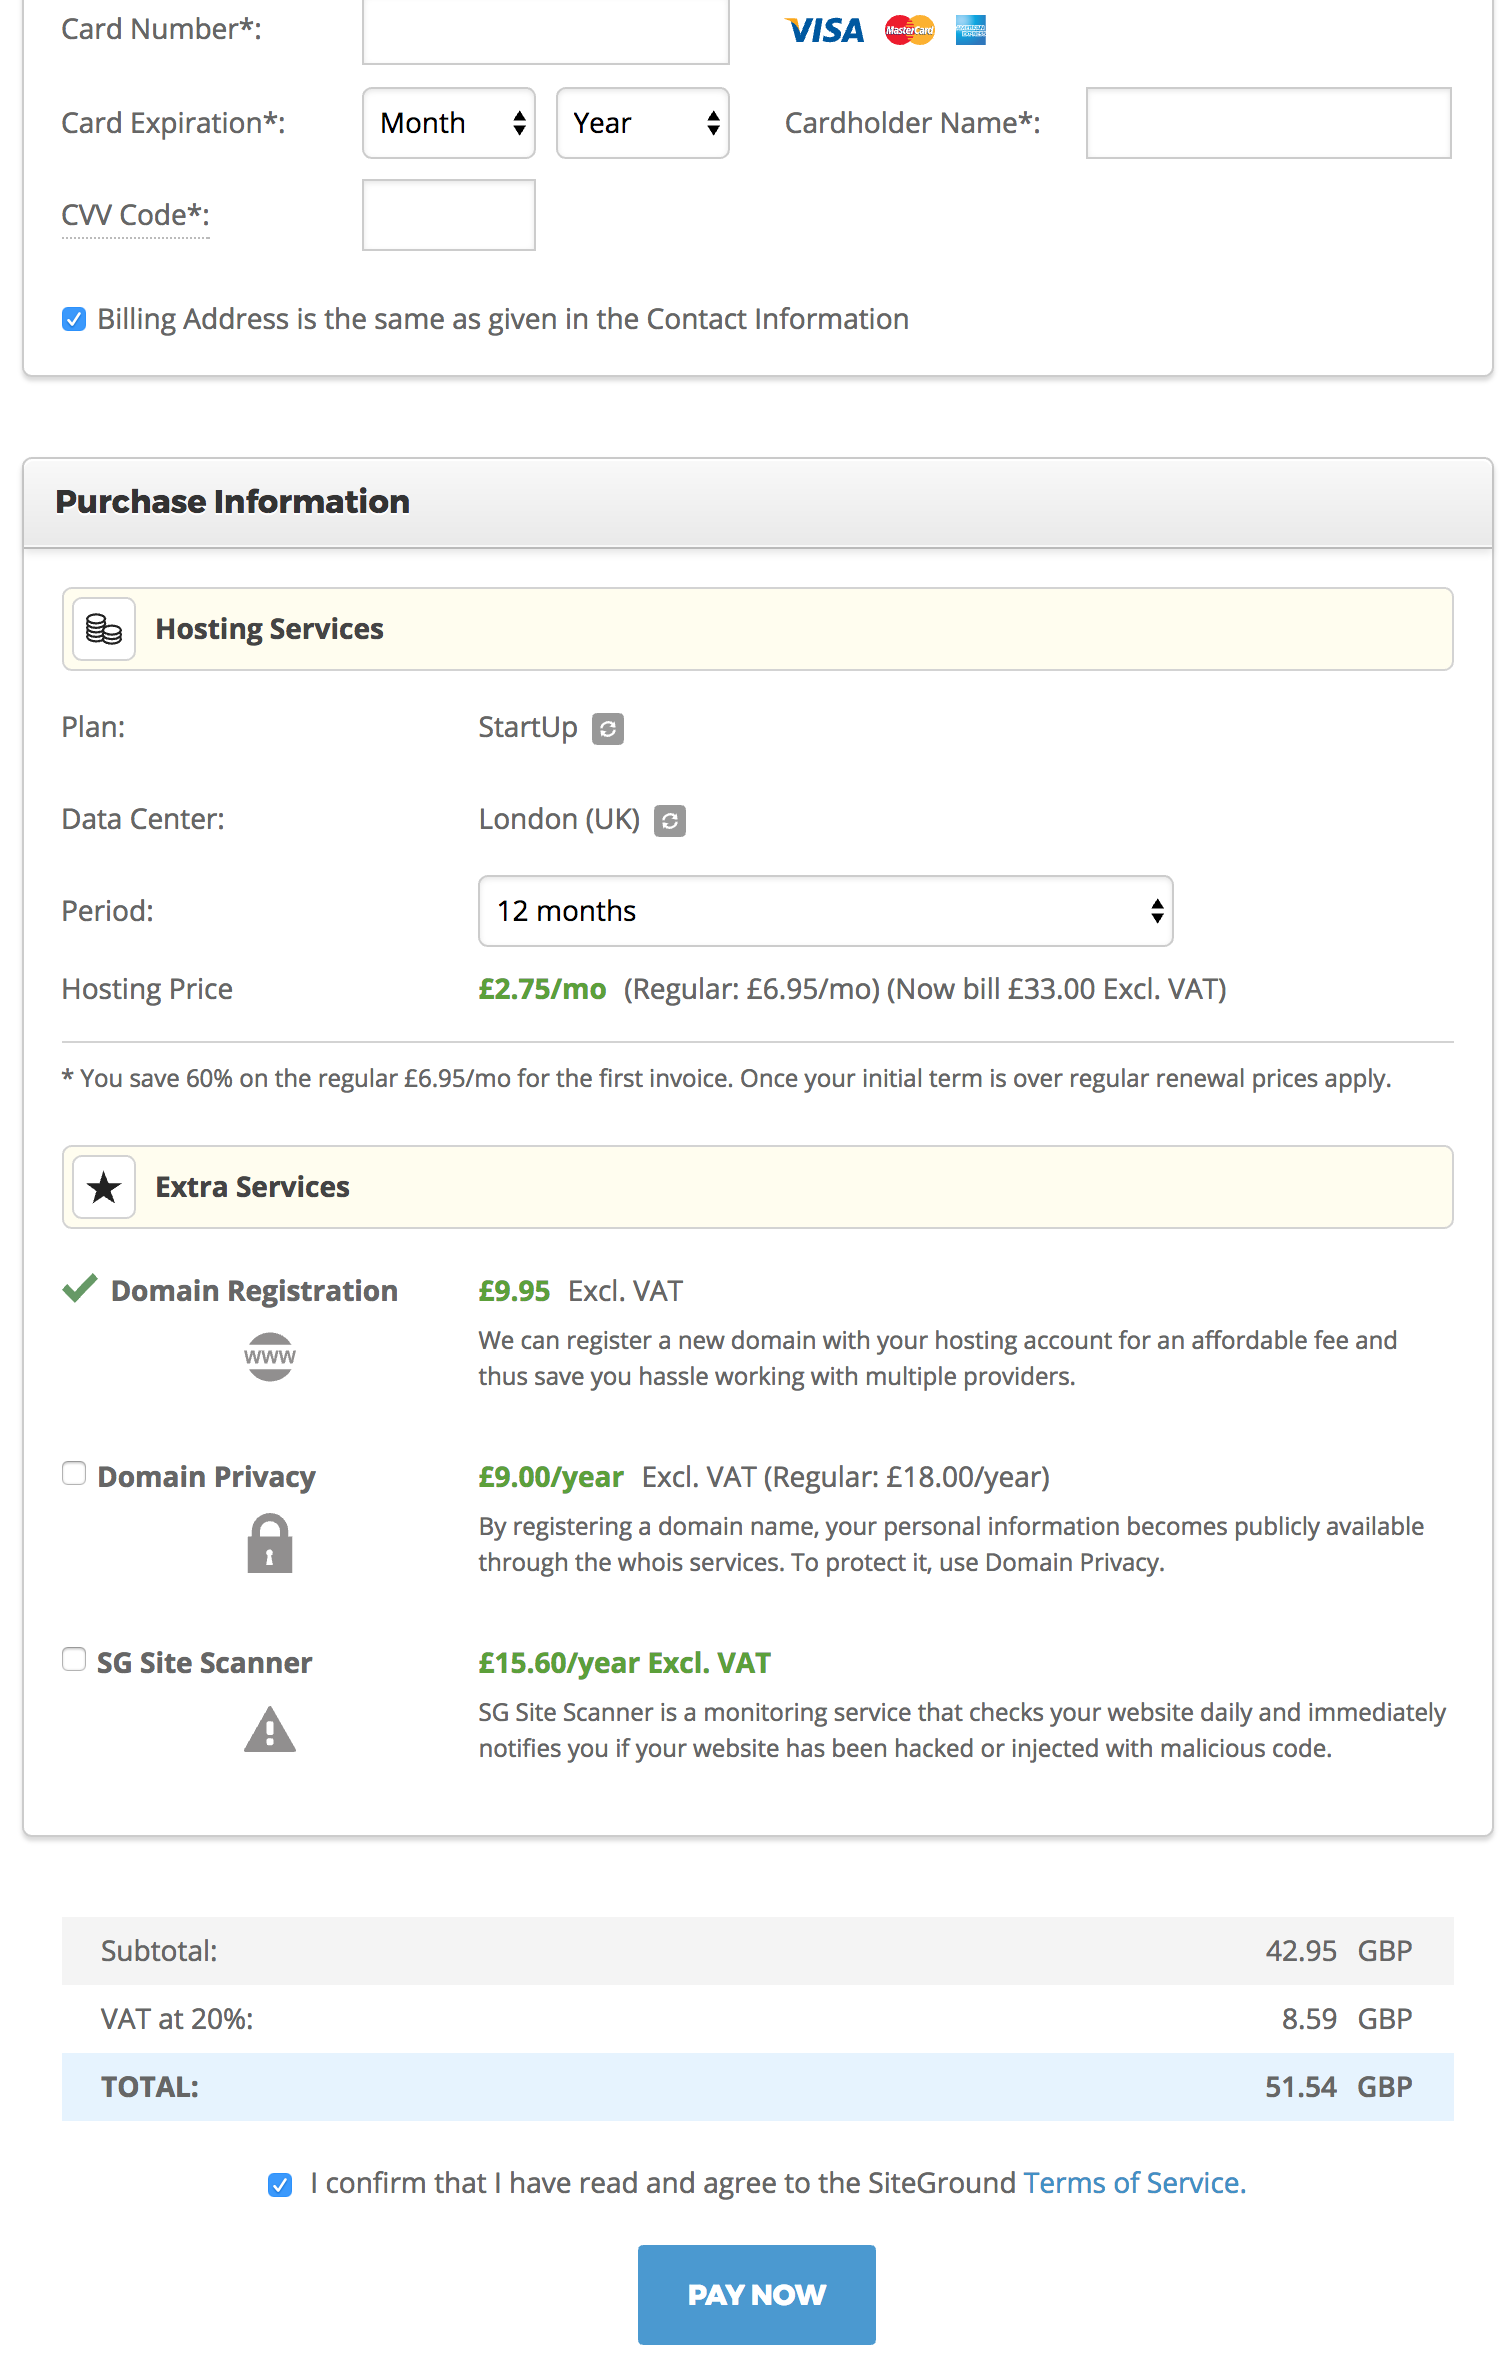
Task: Click the star icon in Extra Services header
Action: (104, 1187)
